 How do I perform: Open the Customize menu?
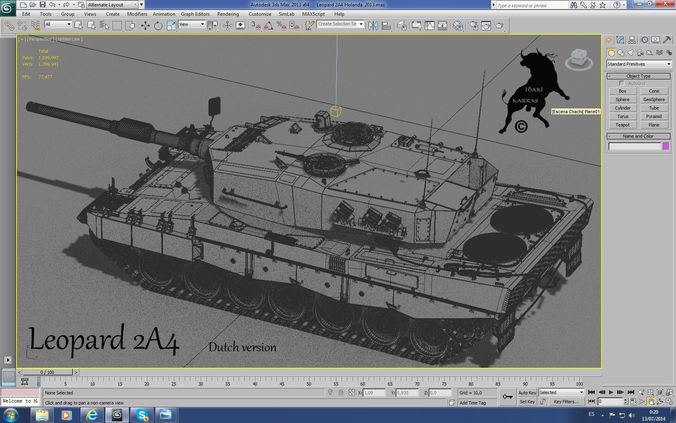tap(260, 14)
